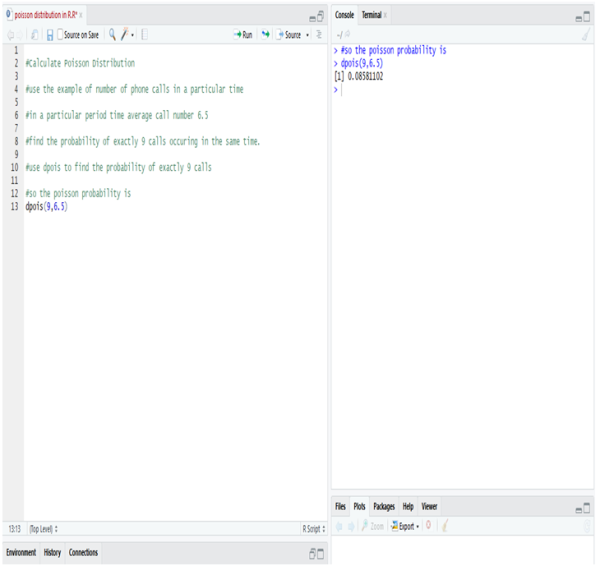Open the Packages tab
The width and height of the screenshot is (600, 566).
(x=383, y=507)
